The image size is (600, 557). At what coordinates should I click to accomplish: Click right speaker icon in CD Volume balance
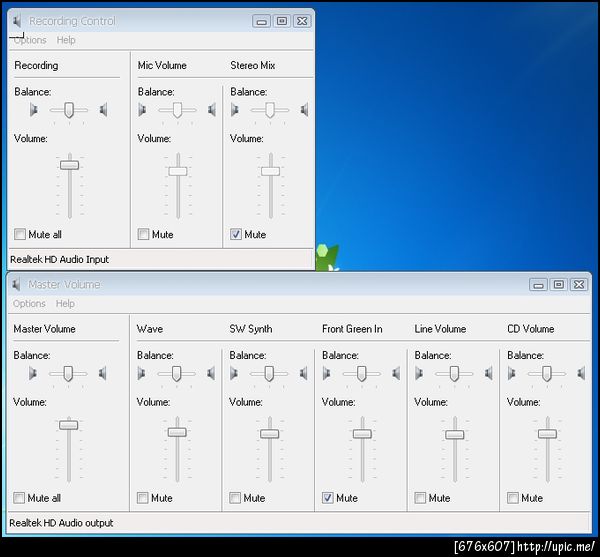click(581, 373)
